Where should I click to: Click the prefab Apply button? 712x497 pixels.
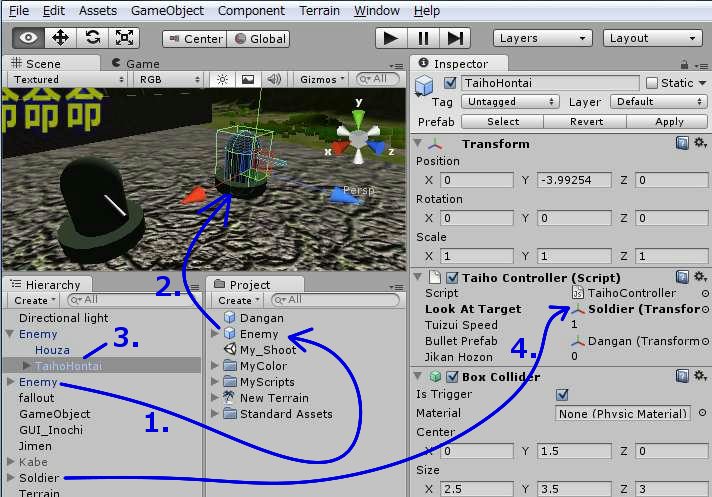[668, 122]
